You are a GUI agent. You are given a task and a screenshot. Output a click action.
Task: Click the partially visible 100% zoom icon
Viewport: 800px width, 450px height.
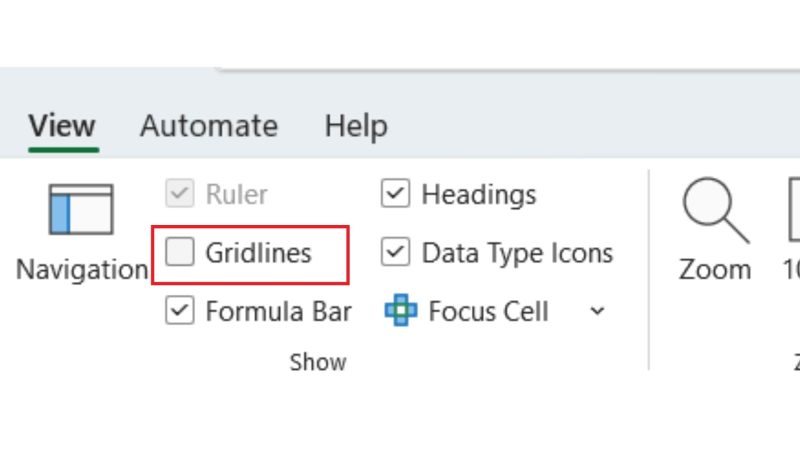[794, 209]
